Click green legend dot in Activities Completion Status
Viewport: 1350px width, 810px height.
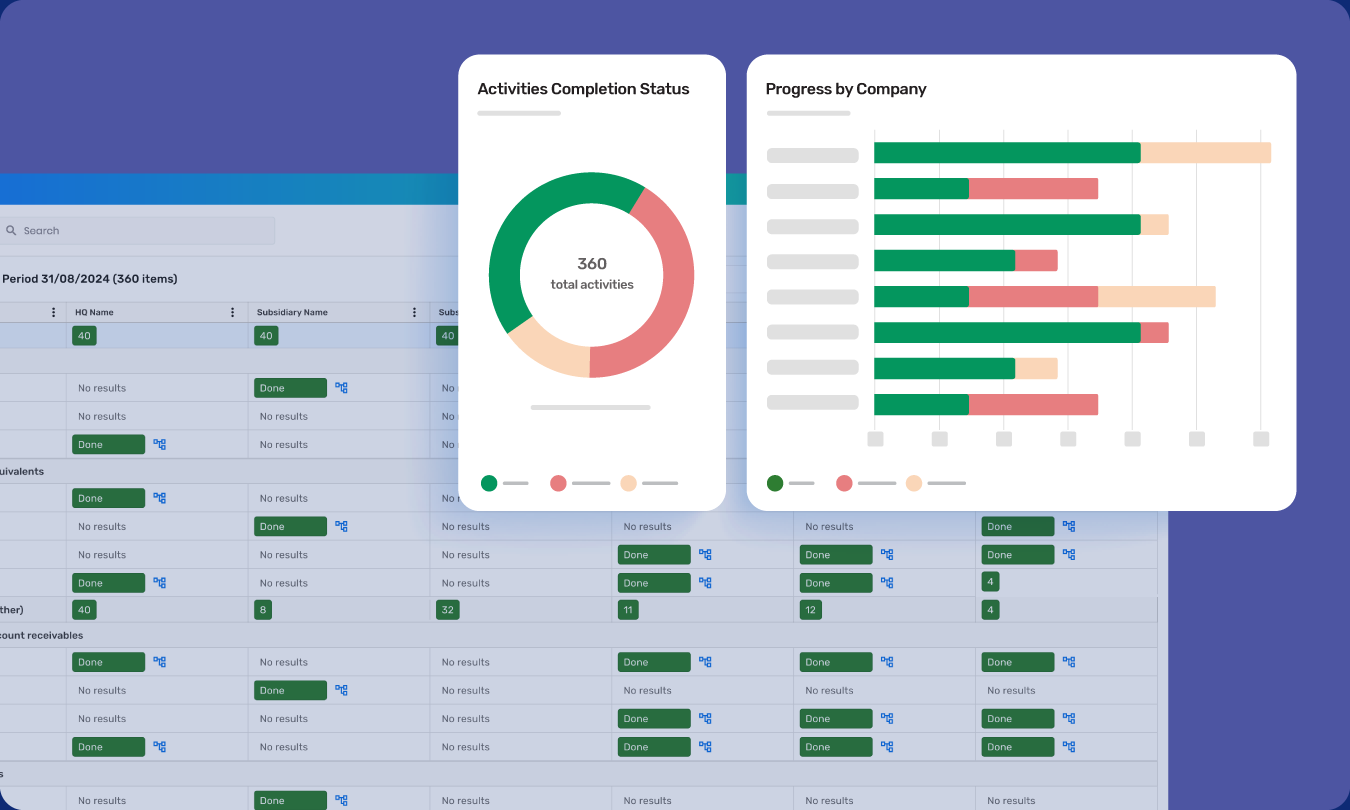[x=489, y=483]
